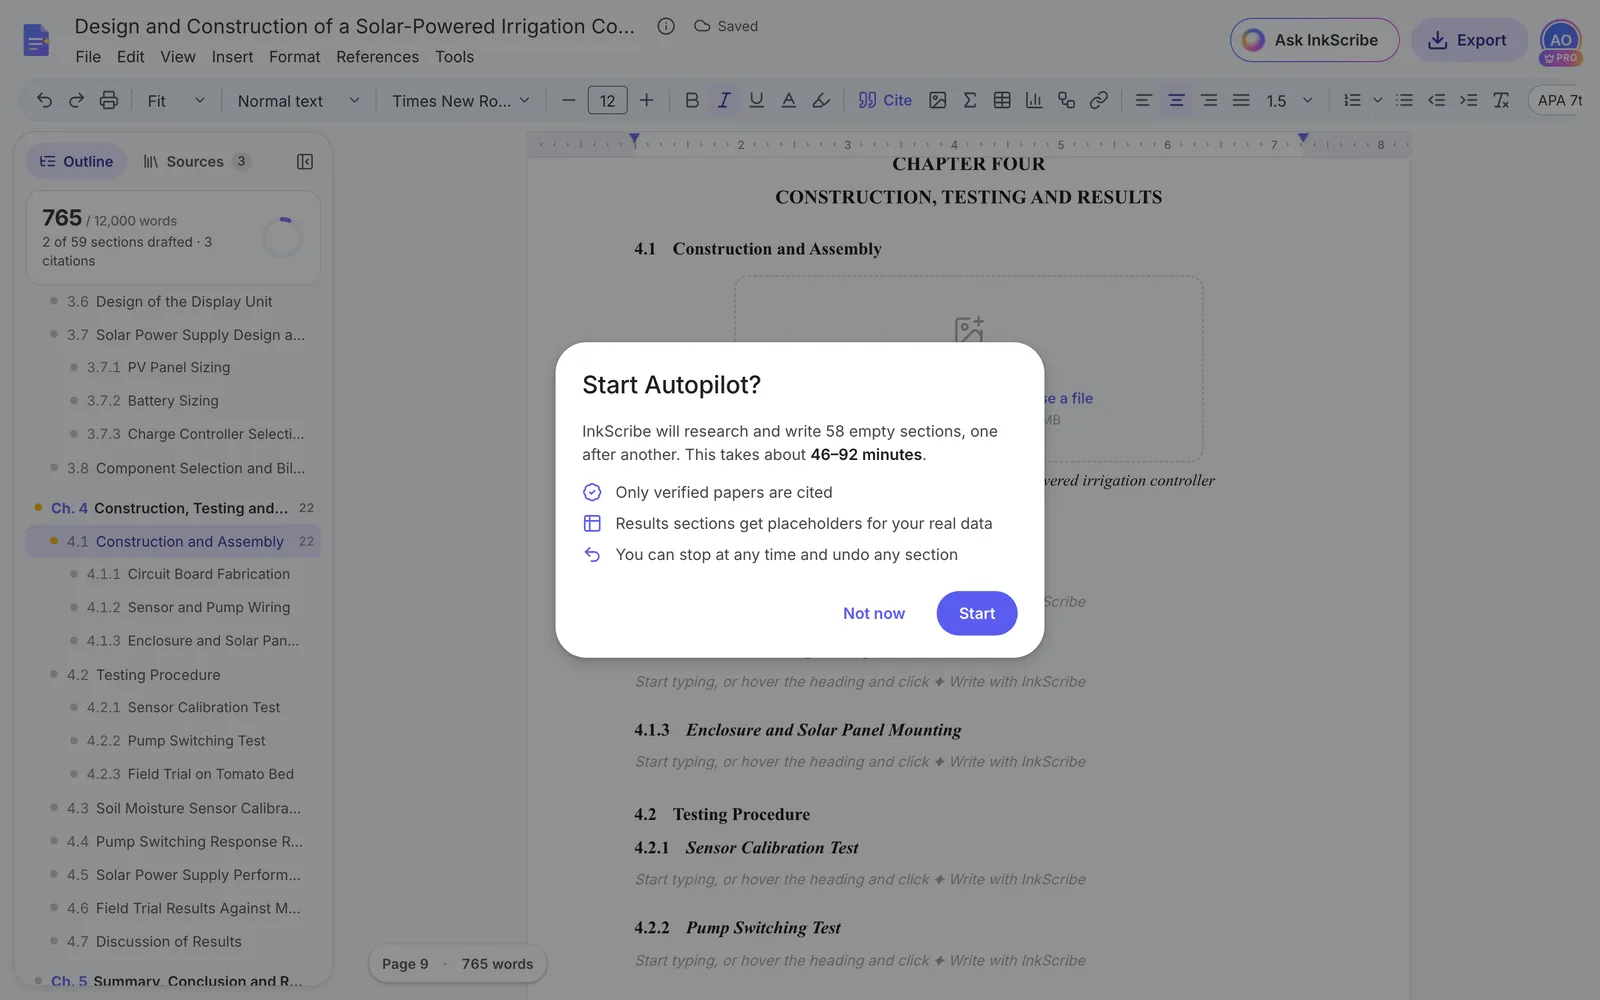1600x1000 pixels.
Task: Insert an image using toolbar icon
Action: 937,100
